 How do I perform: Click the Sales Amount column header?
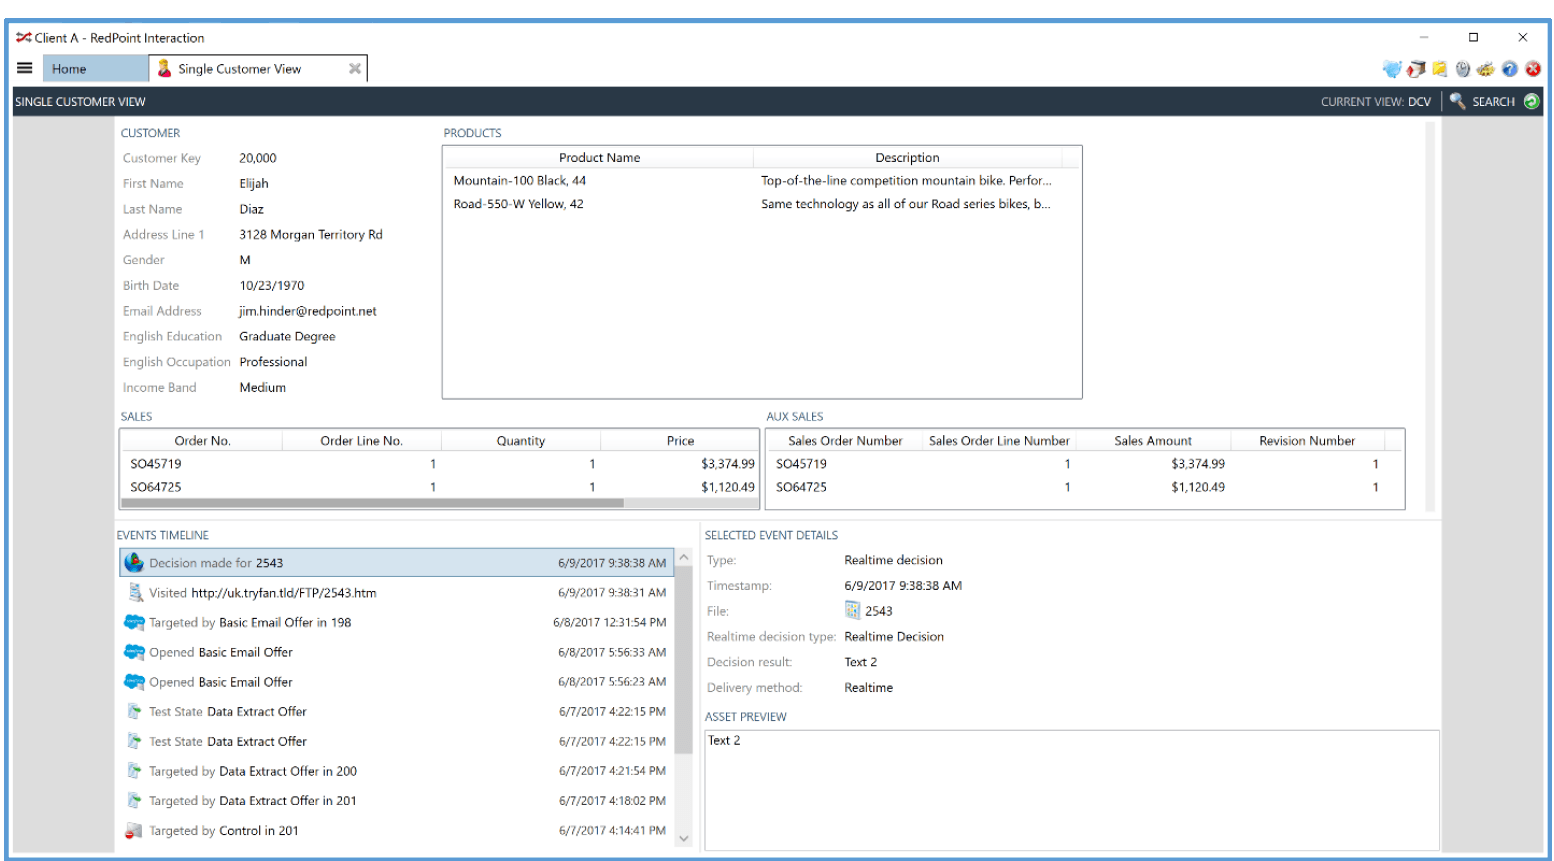[1153, 440]
